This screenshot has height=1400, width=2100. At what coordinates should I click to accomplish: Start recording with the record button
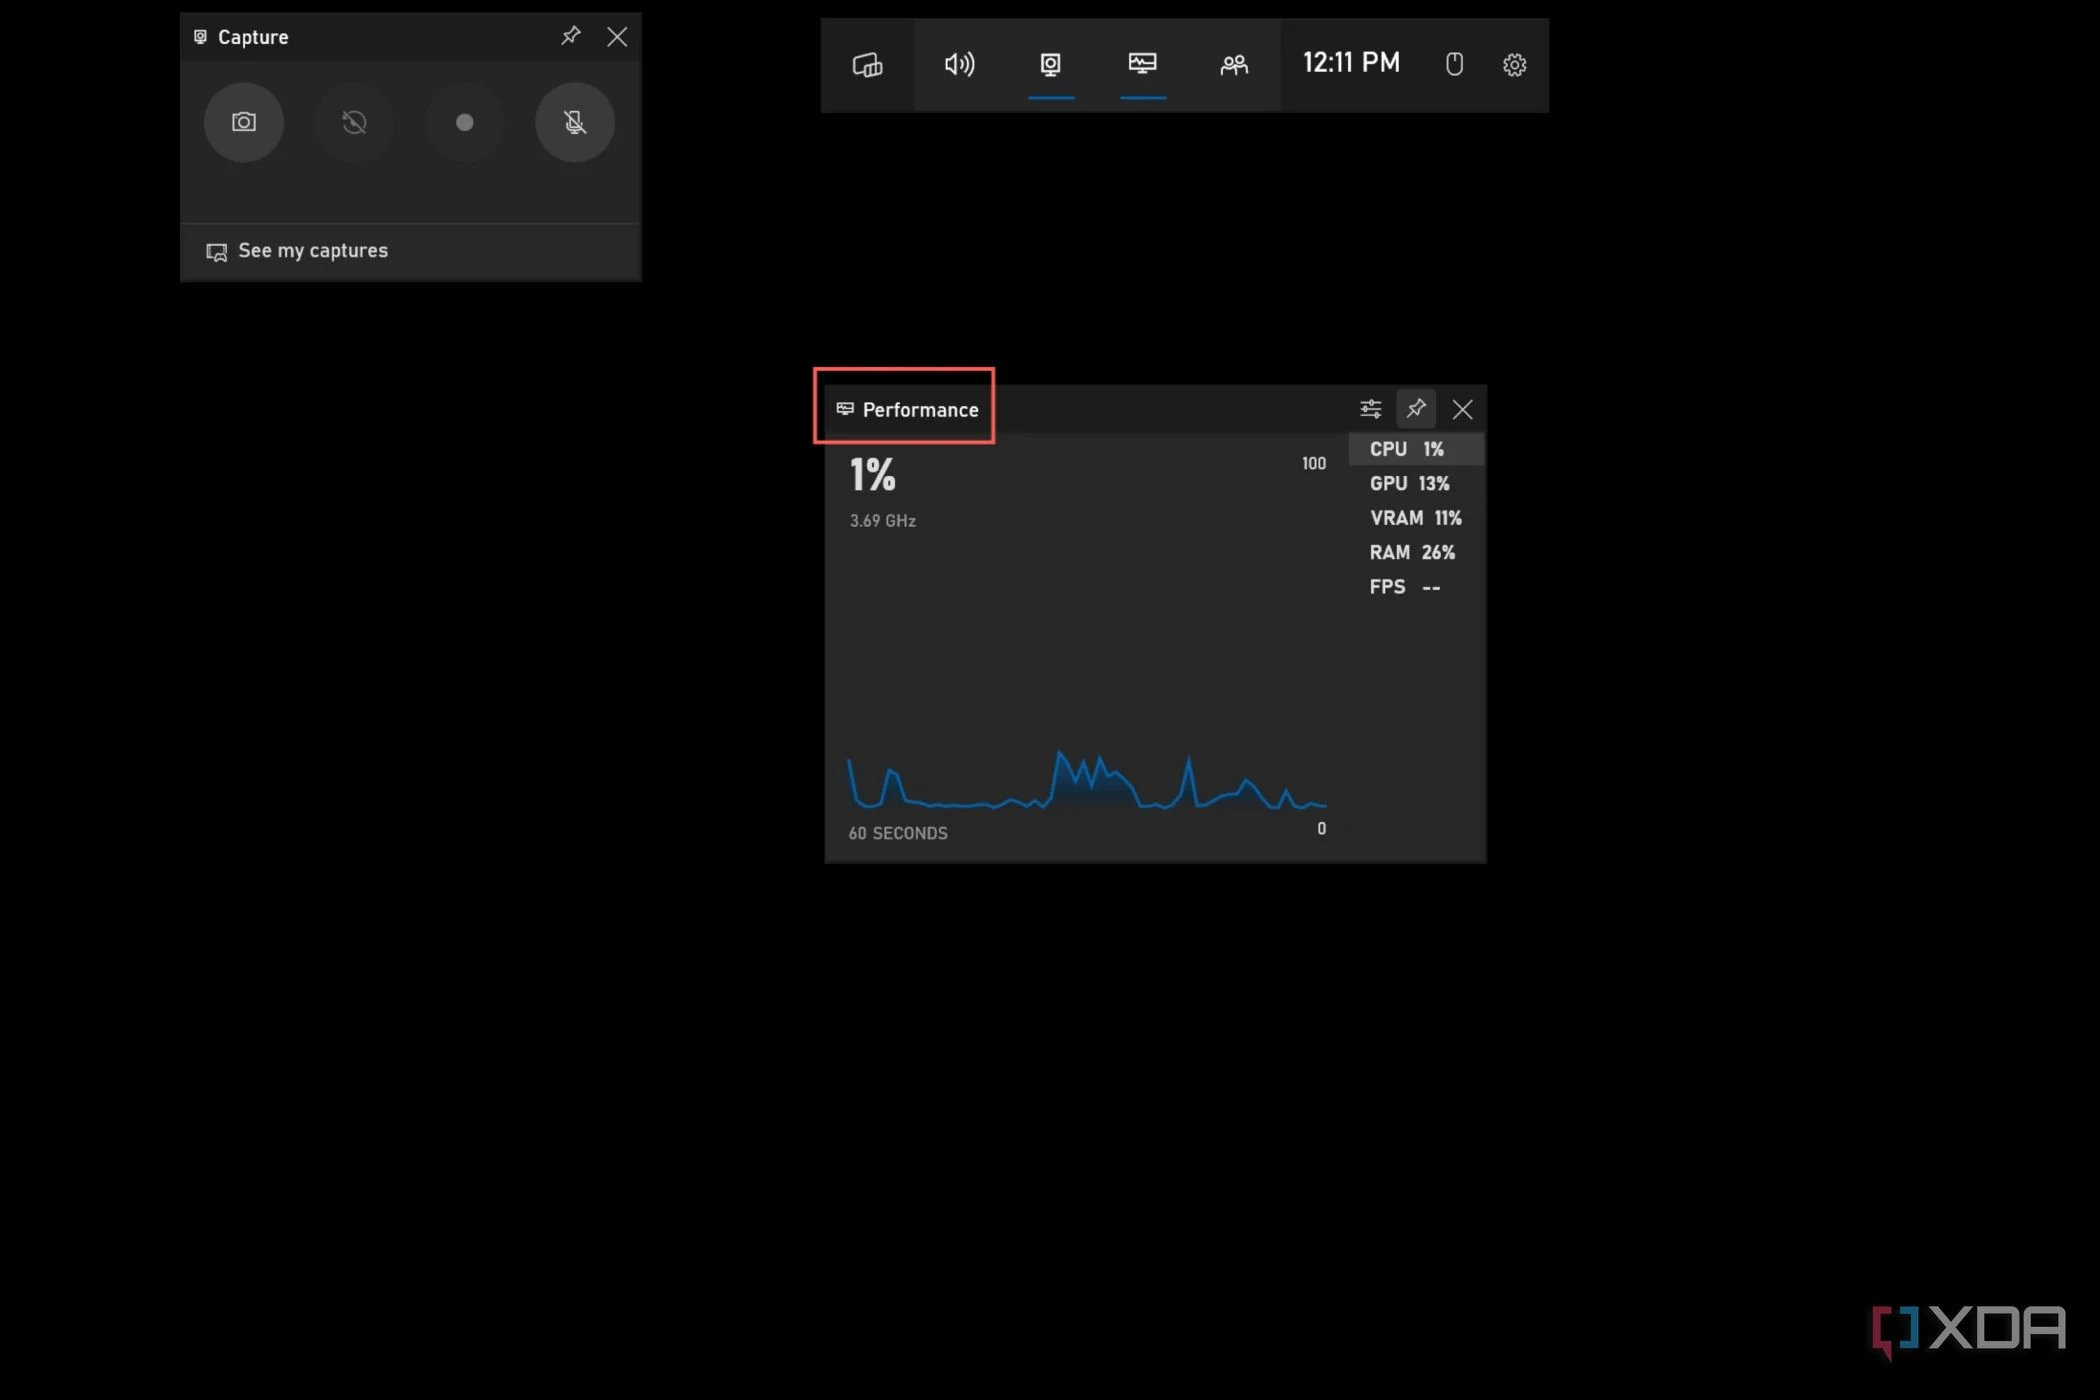[x=464, y=122]
